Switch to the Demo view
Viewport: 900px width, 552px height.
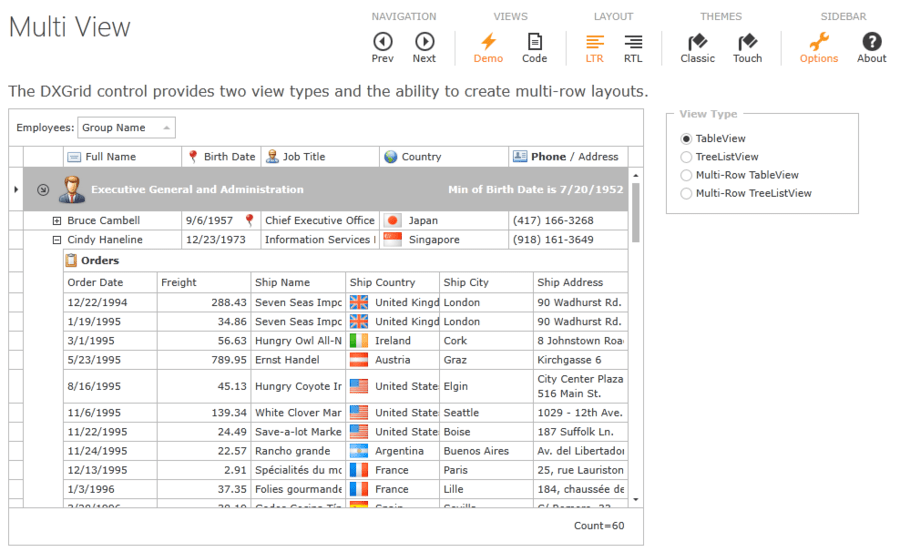click(488, 46)
